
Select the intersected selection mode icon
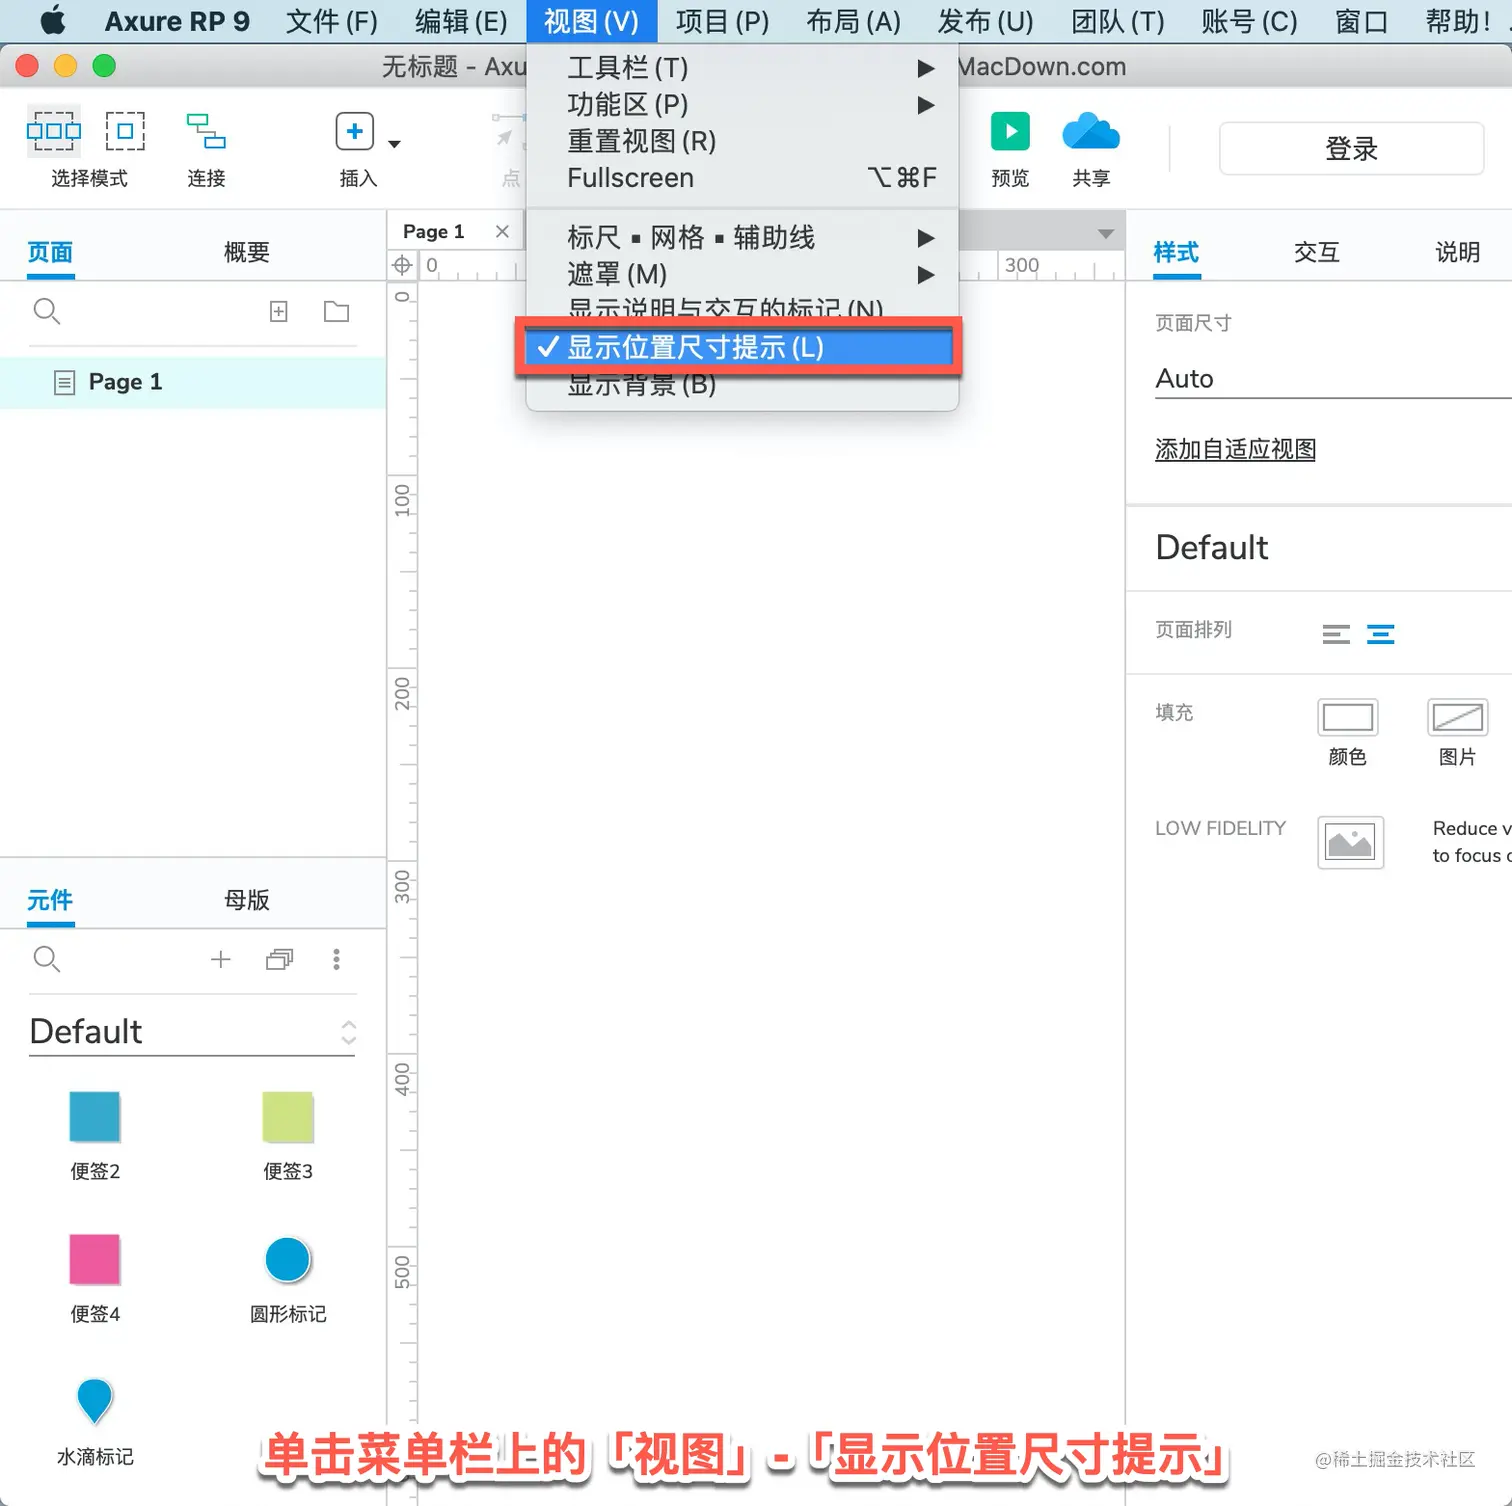point(54,131)
